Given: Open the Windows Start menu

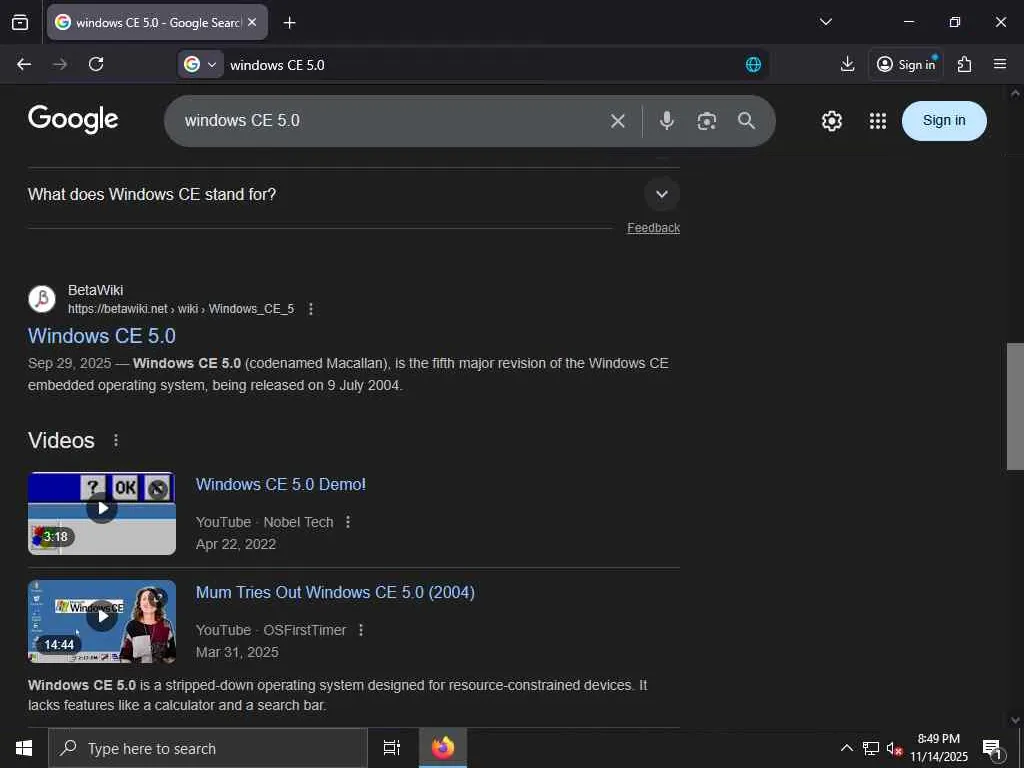Looking at the screenshot, I should click(24, 748).
